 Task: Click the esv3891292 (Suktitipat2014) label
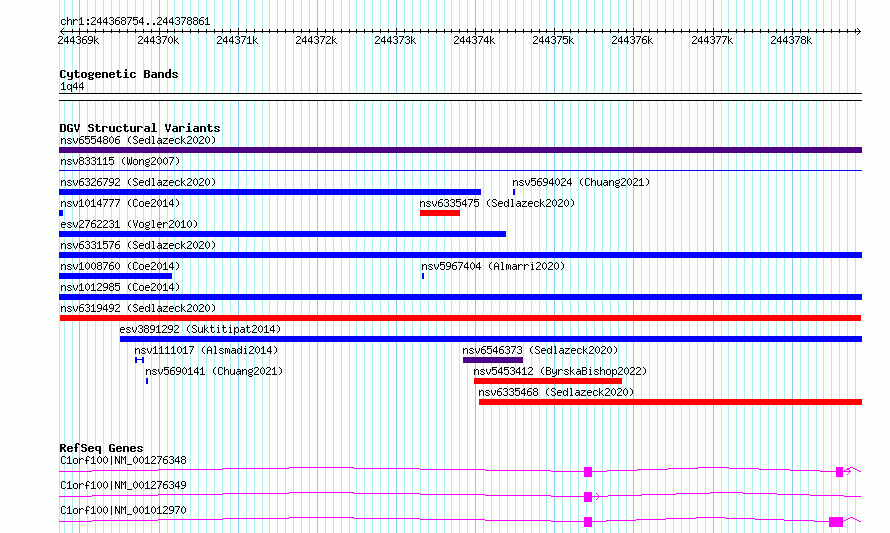pyautogui.click(x=200, y=329)
